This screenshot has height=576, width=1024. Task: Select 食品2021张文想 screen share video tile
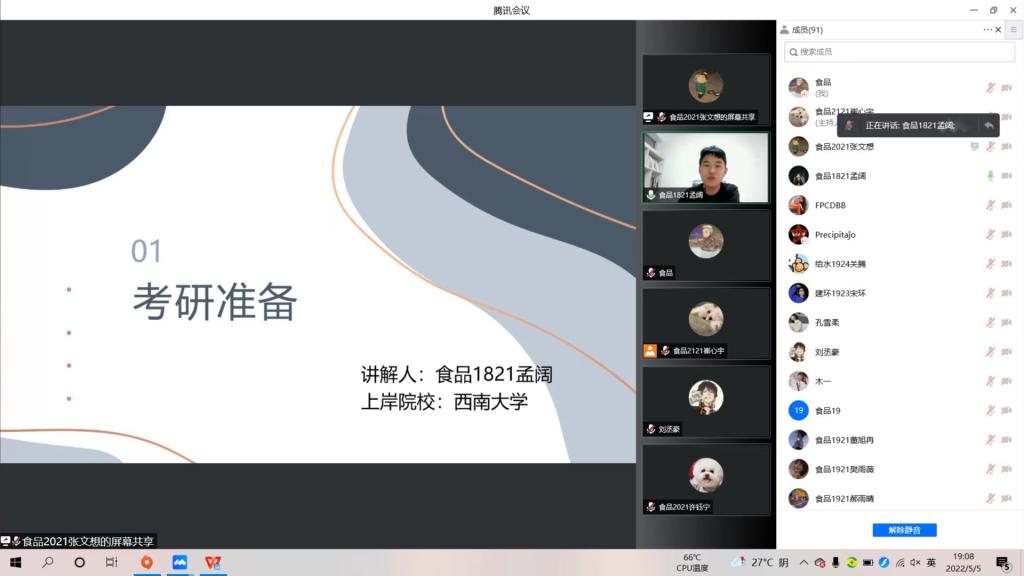point(706,89)
